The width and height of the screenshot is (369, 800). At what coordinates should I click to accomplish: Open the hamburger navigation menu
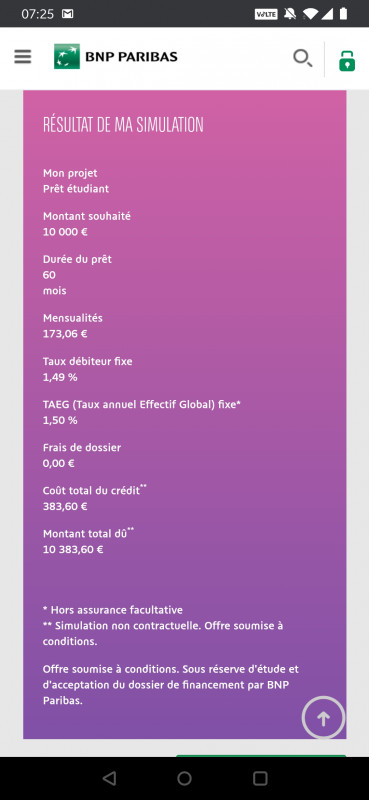tap(22, 57)
